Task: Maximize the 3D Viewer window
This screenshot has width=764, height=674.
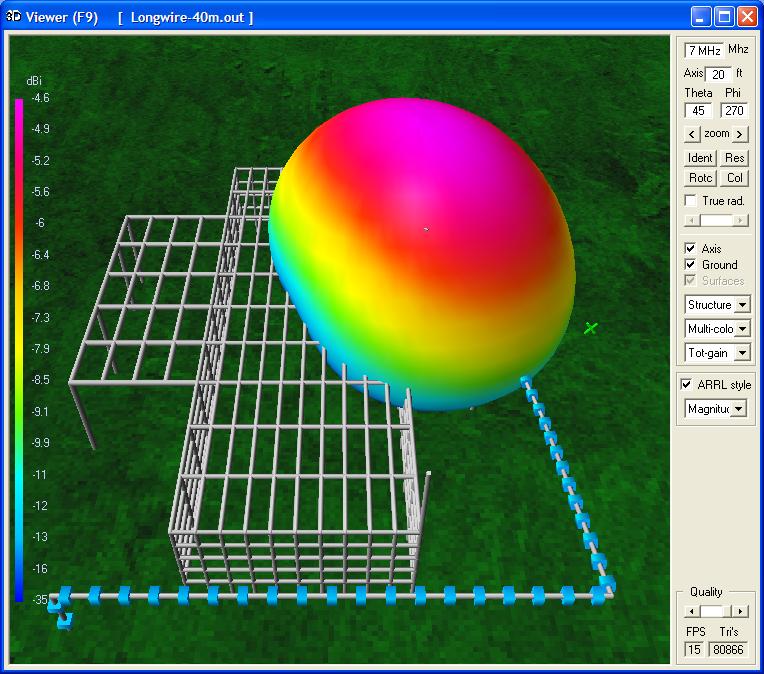Action: coord(724,17)
